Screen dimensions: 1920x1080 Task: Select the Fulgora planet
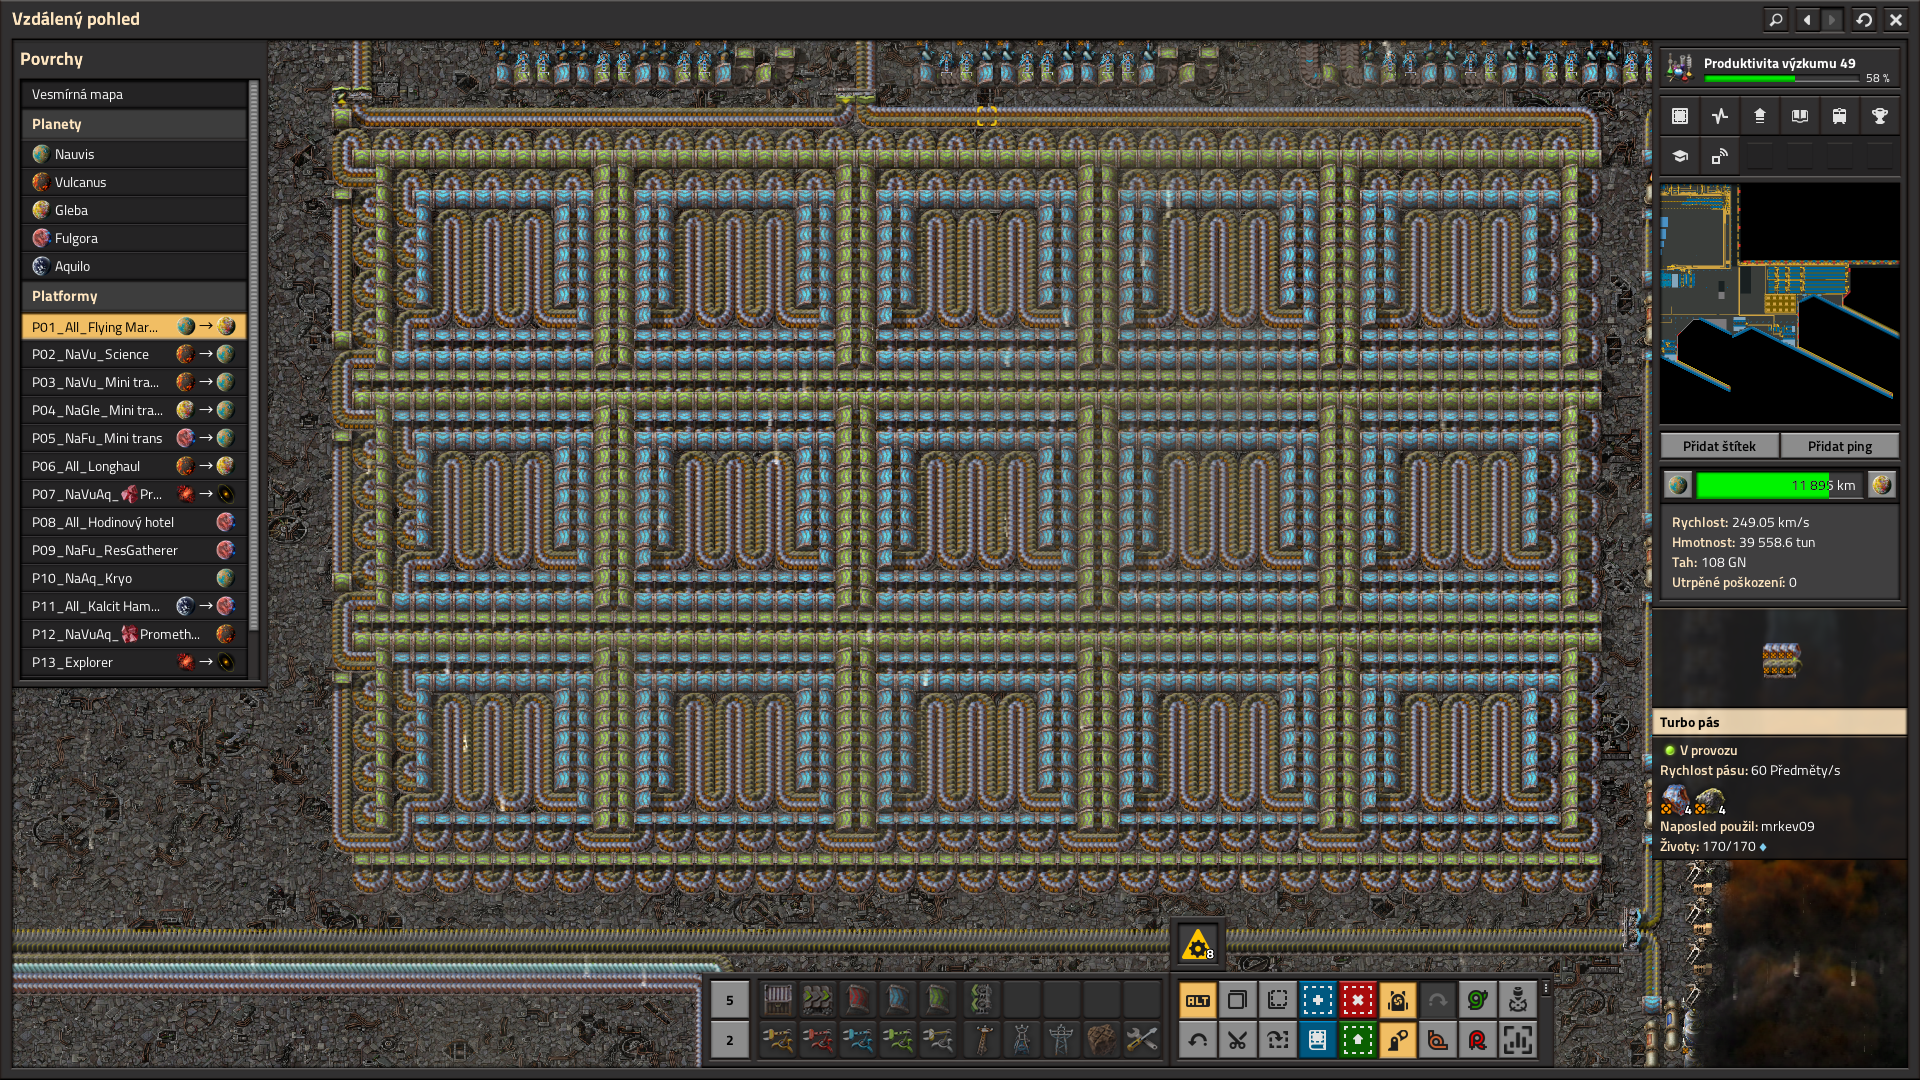pyautogui.click(x=134, y=238)
